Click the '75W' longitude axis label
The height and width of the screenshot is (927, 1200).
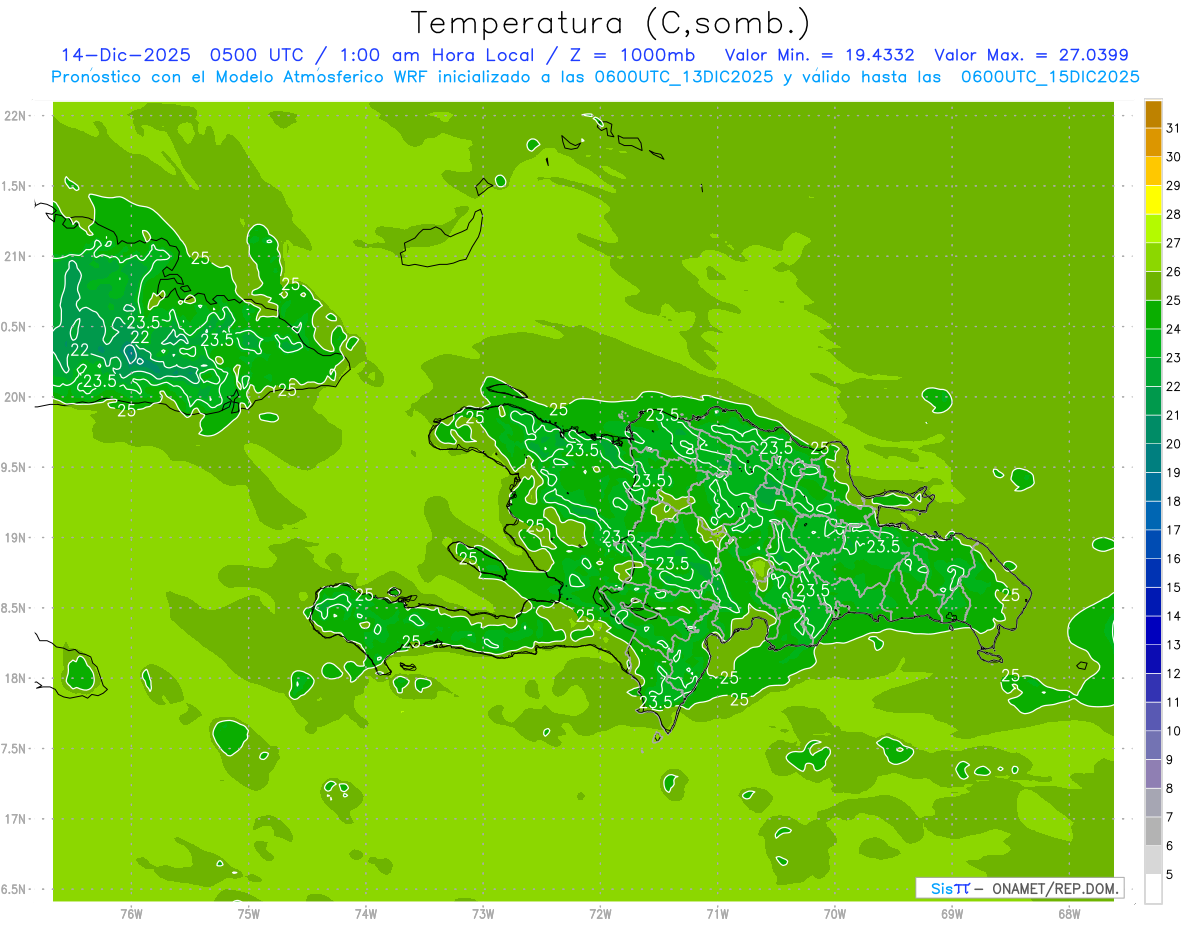click(248, 913)
